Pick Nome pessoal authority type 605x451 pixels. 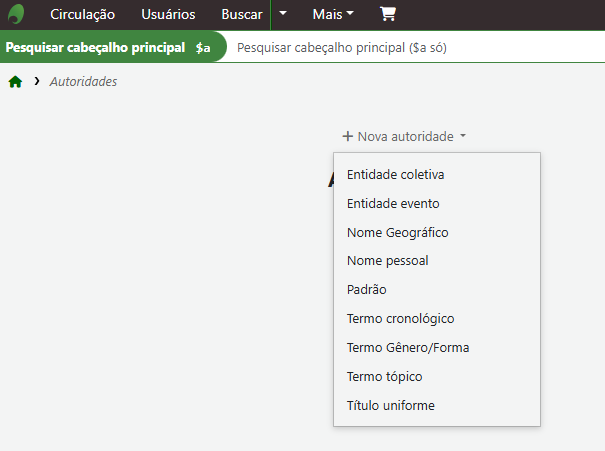(x=387, y=261)
